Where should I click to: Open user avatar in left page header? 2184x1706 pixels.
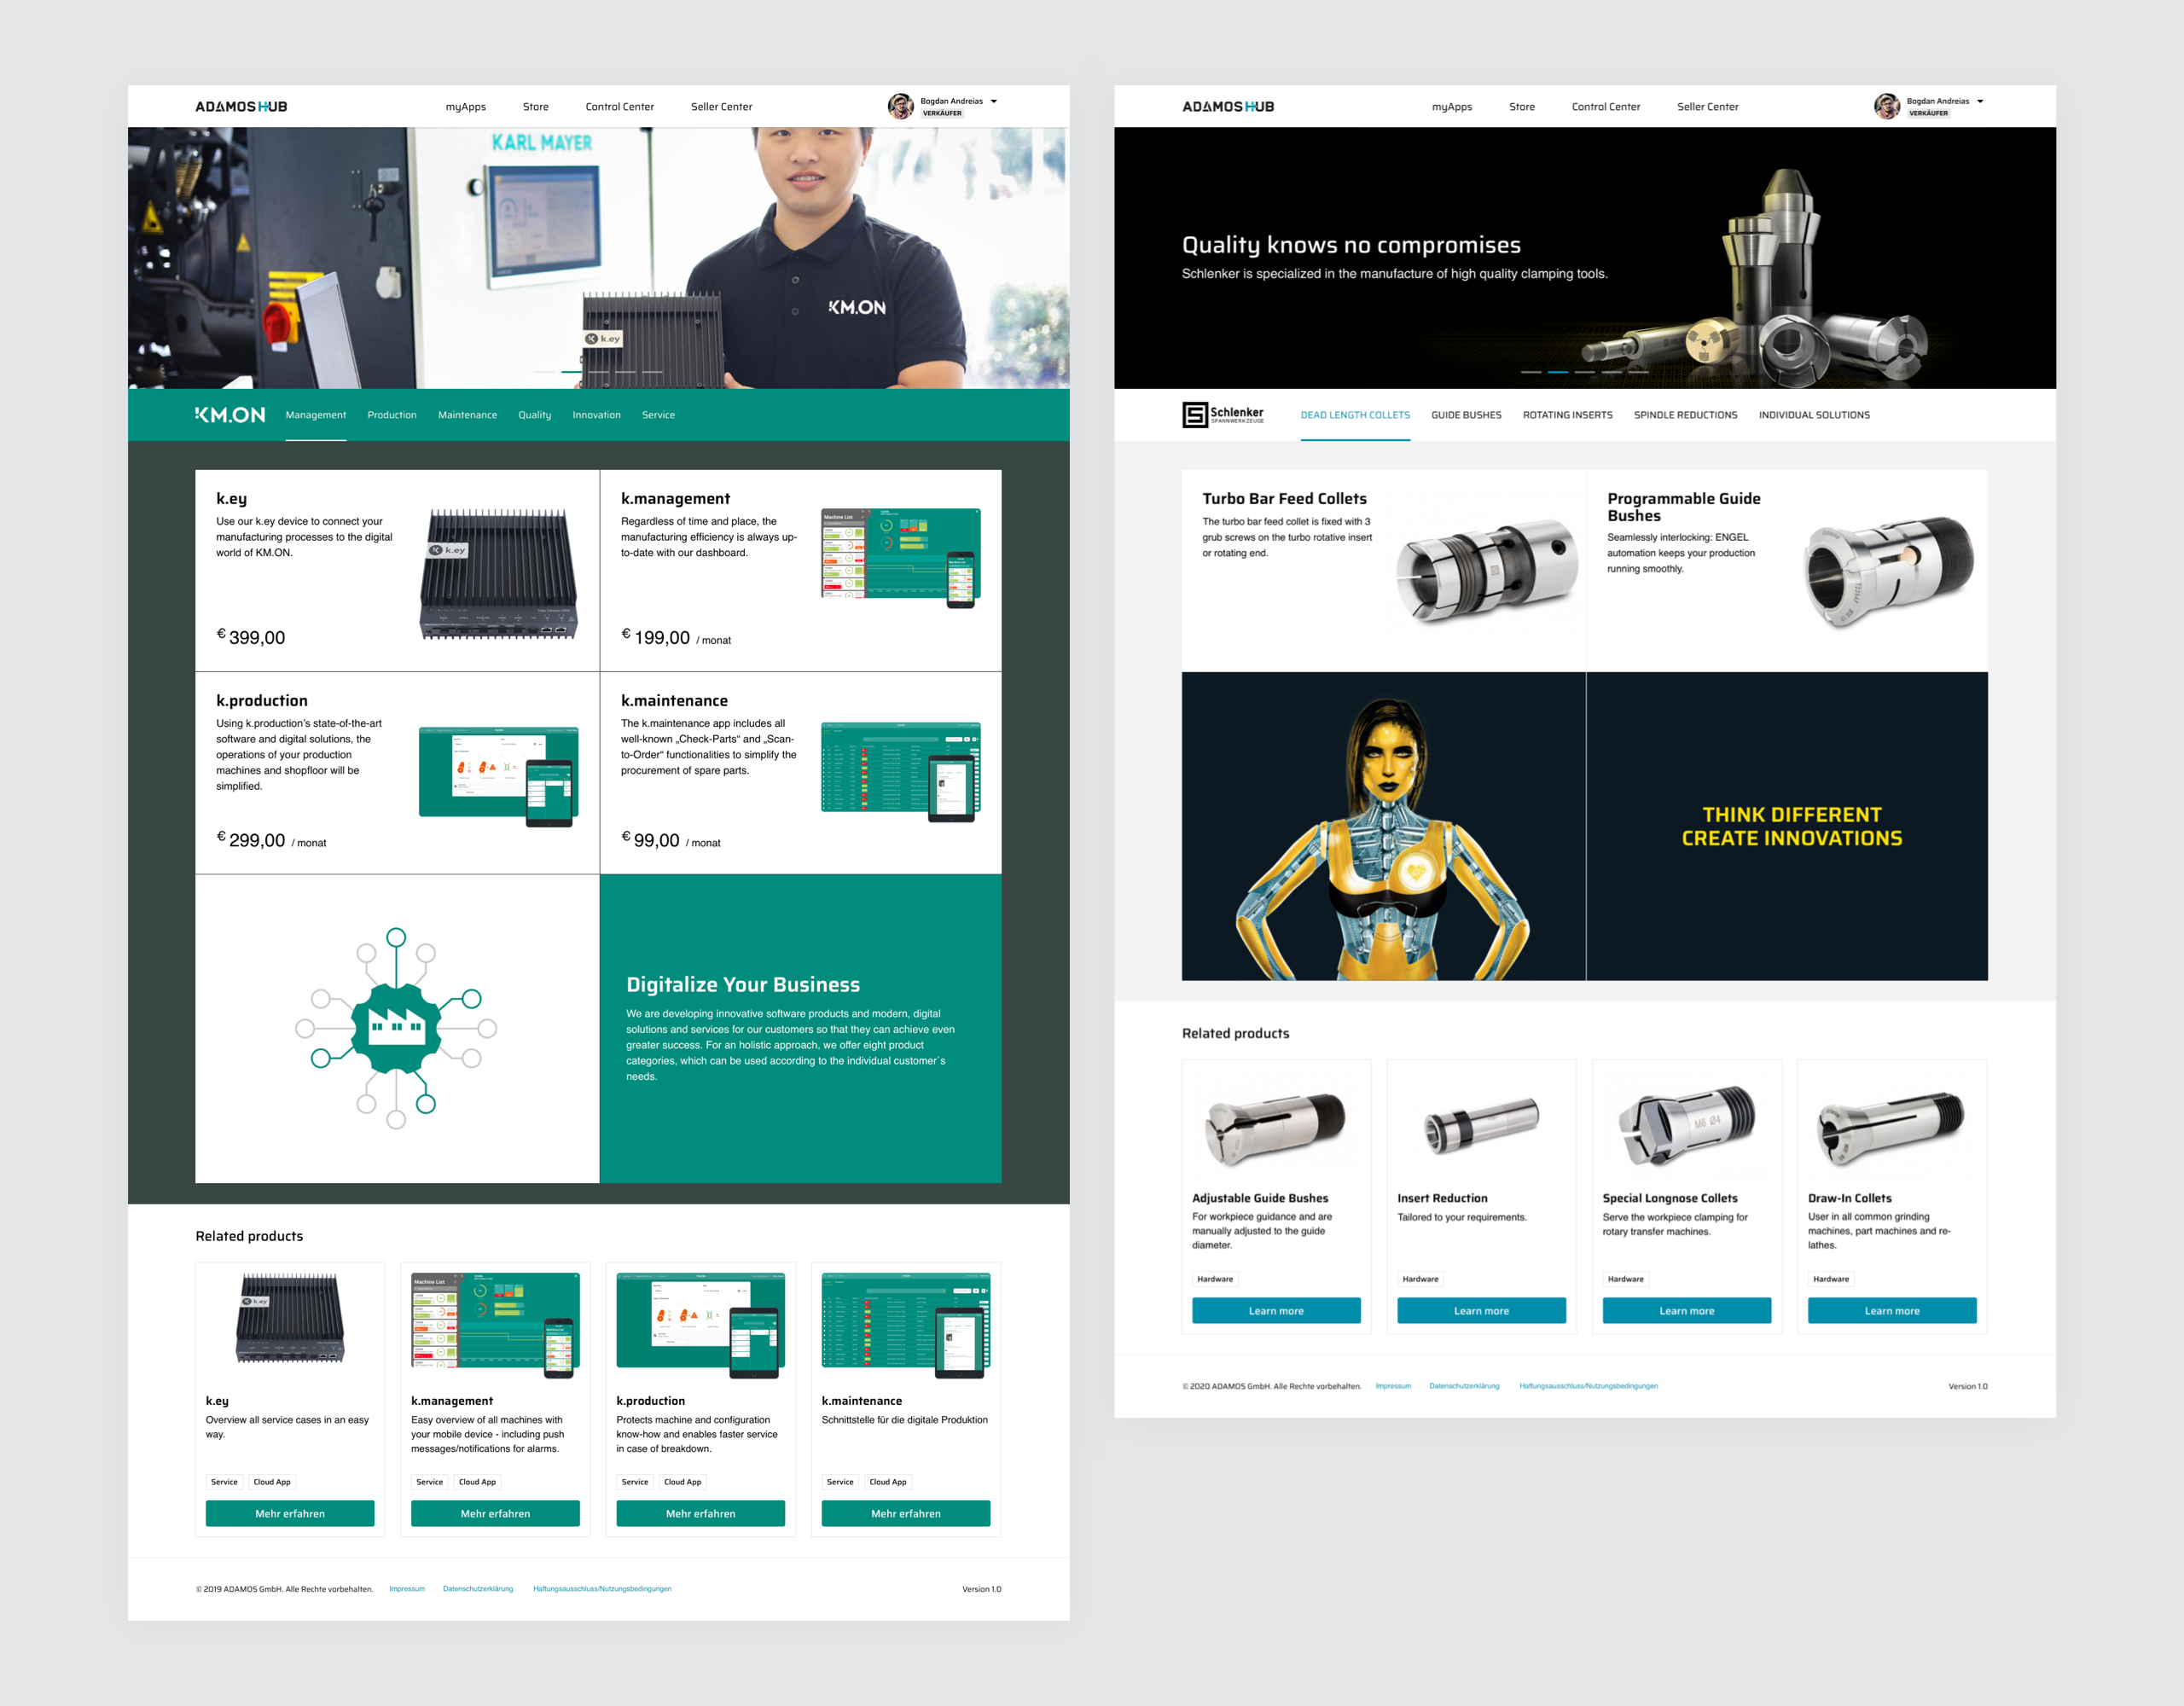tap(900, 106)
